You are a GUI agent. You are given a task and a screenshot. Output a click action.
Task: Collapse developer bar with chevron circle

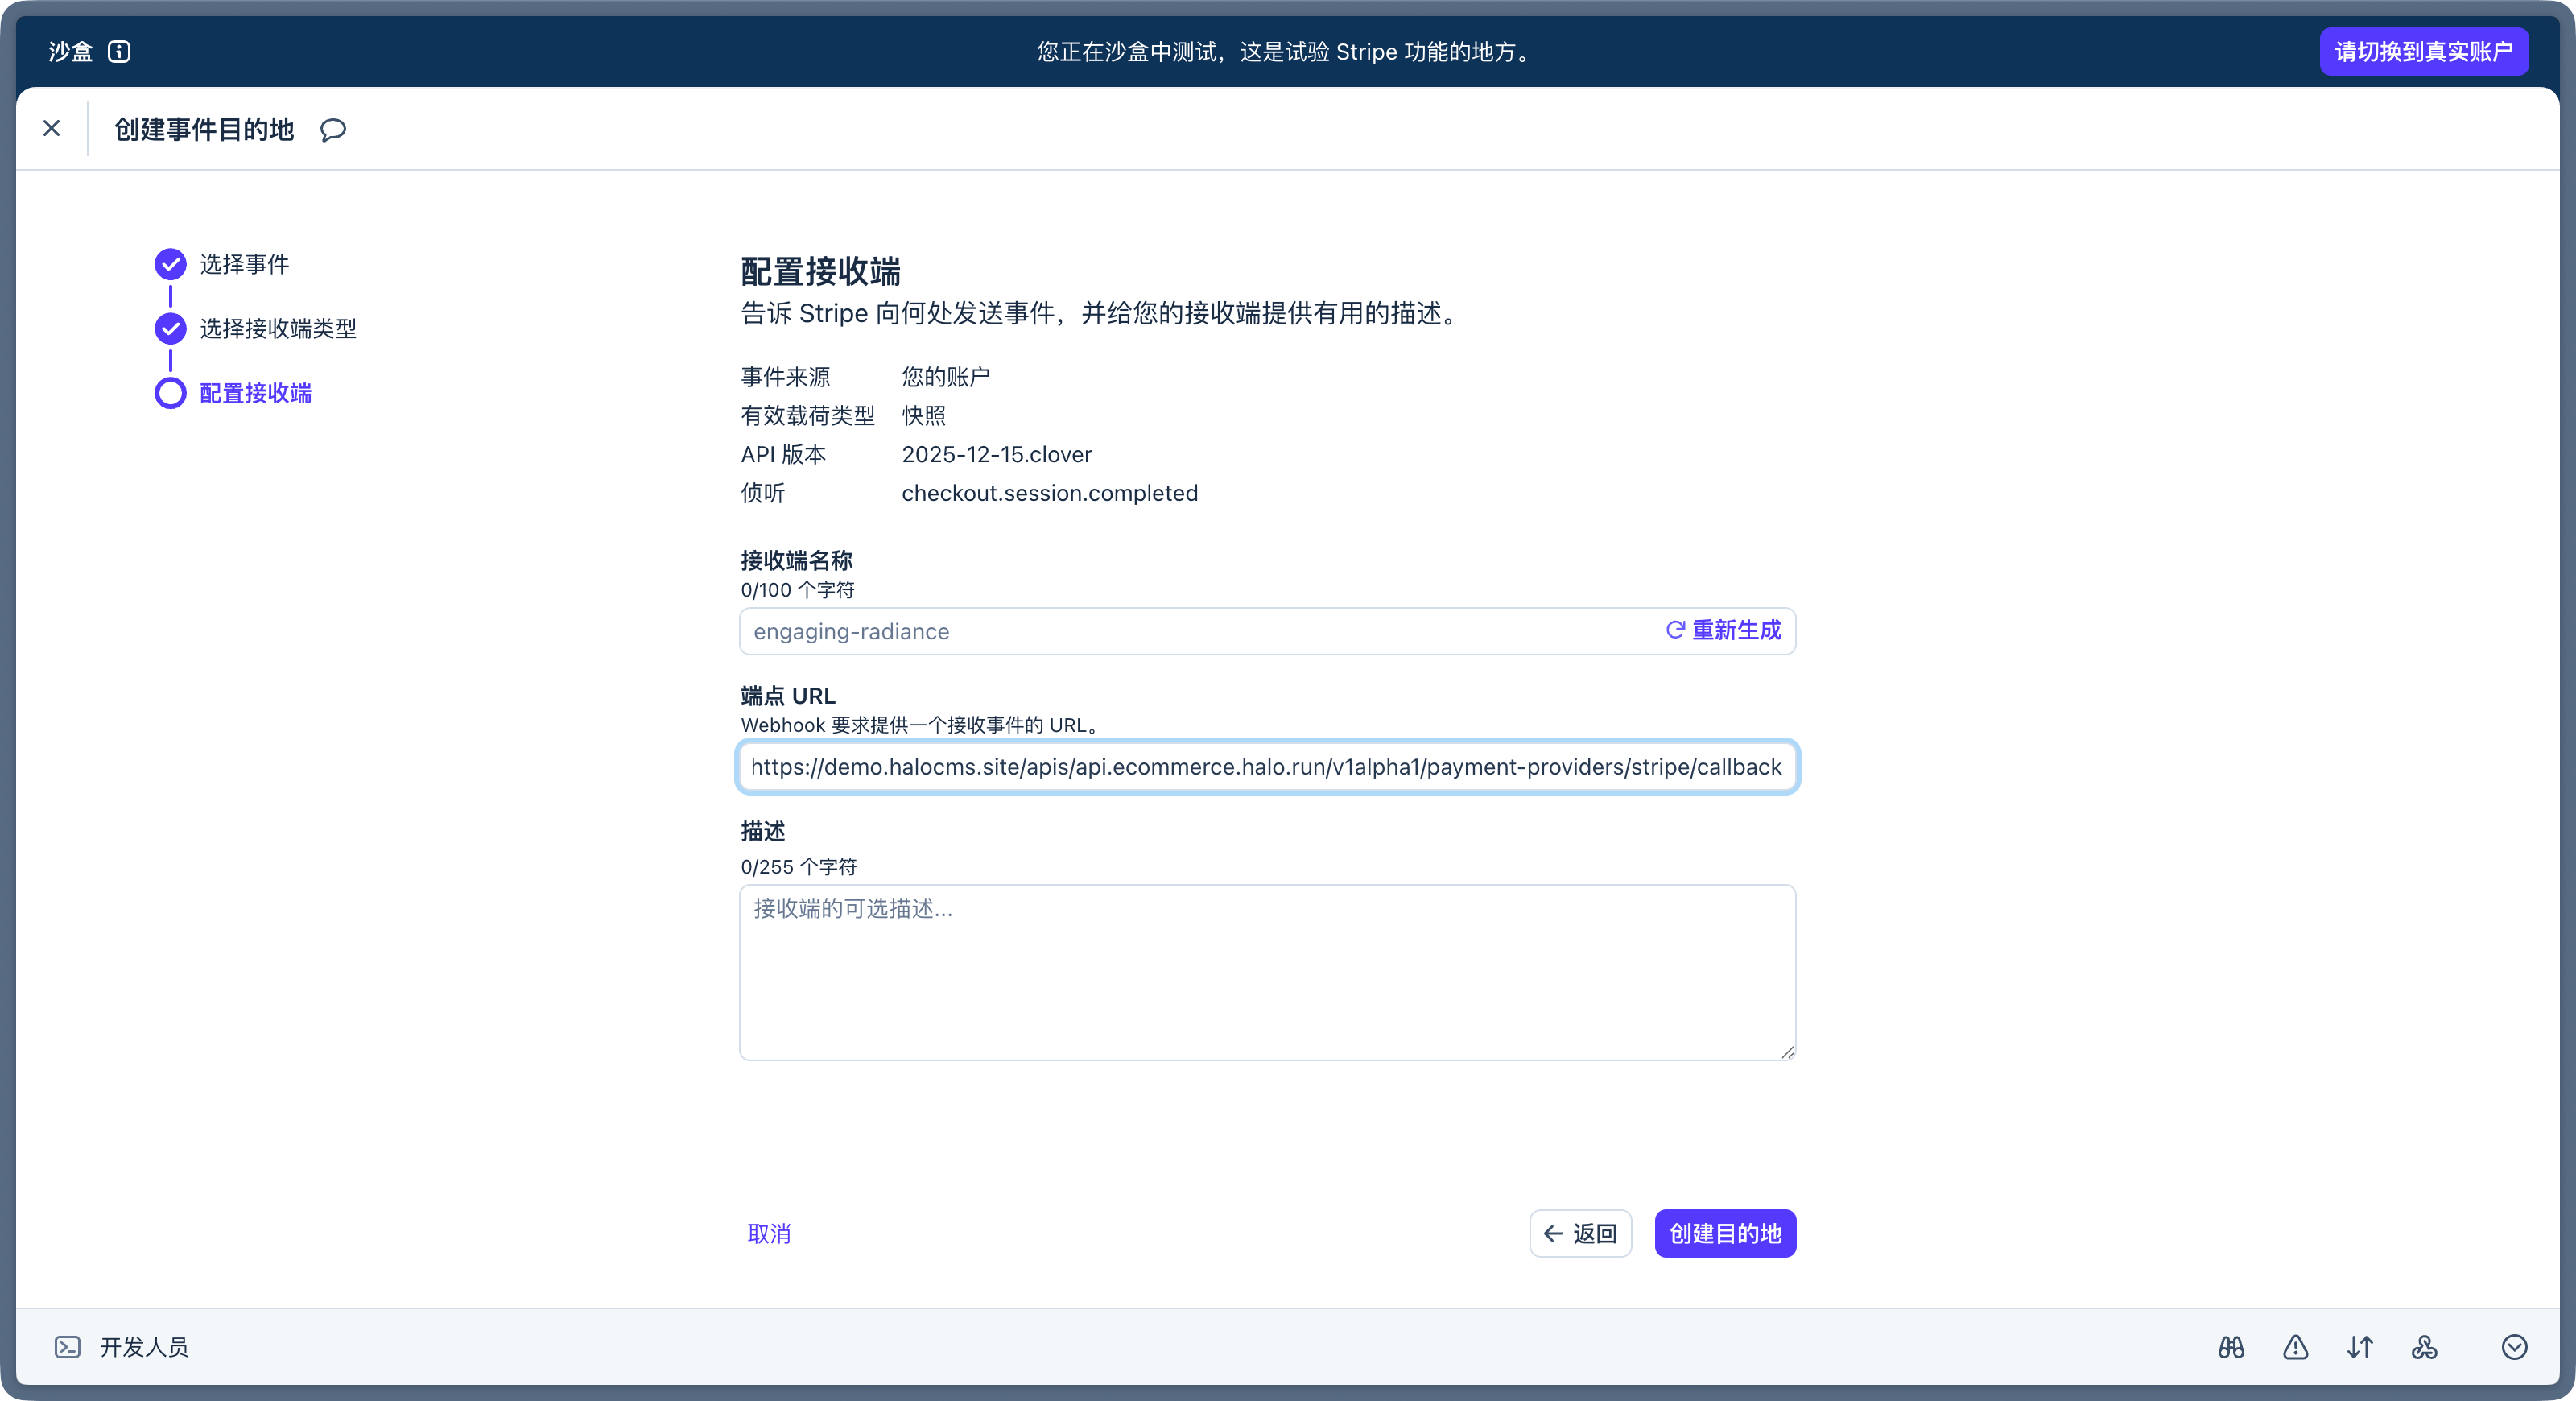click(2514, 1347)
